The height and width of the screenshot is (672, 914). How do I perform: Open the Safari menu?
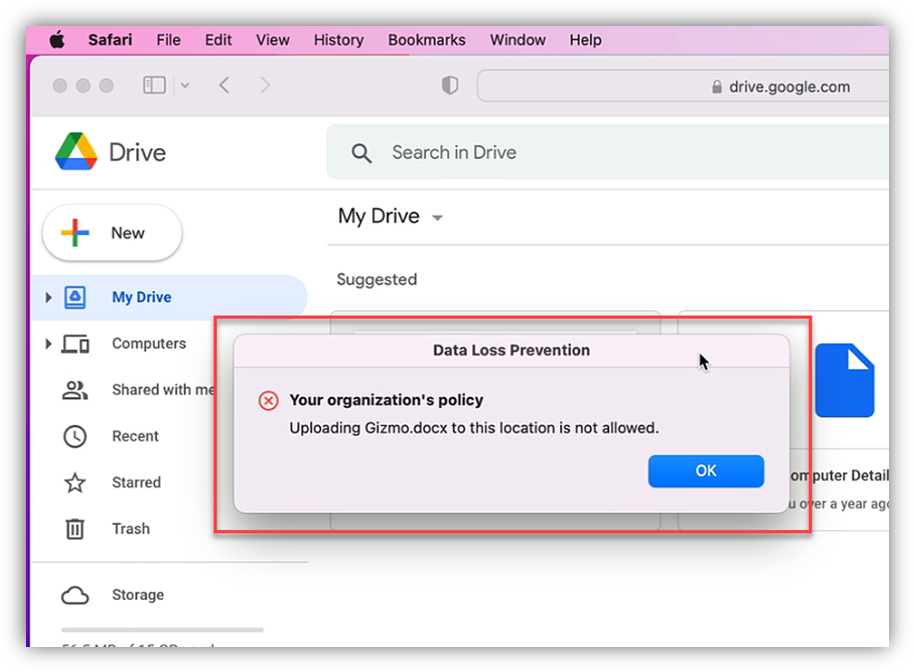[x=110, y=40]
